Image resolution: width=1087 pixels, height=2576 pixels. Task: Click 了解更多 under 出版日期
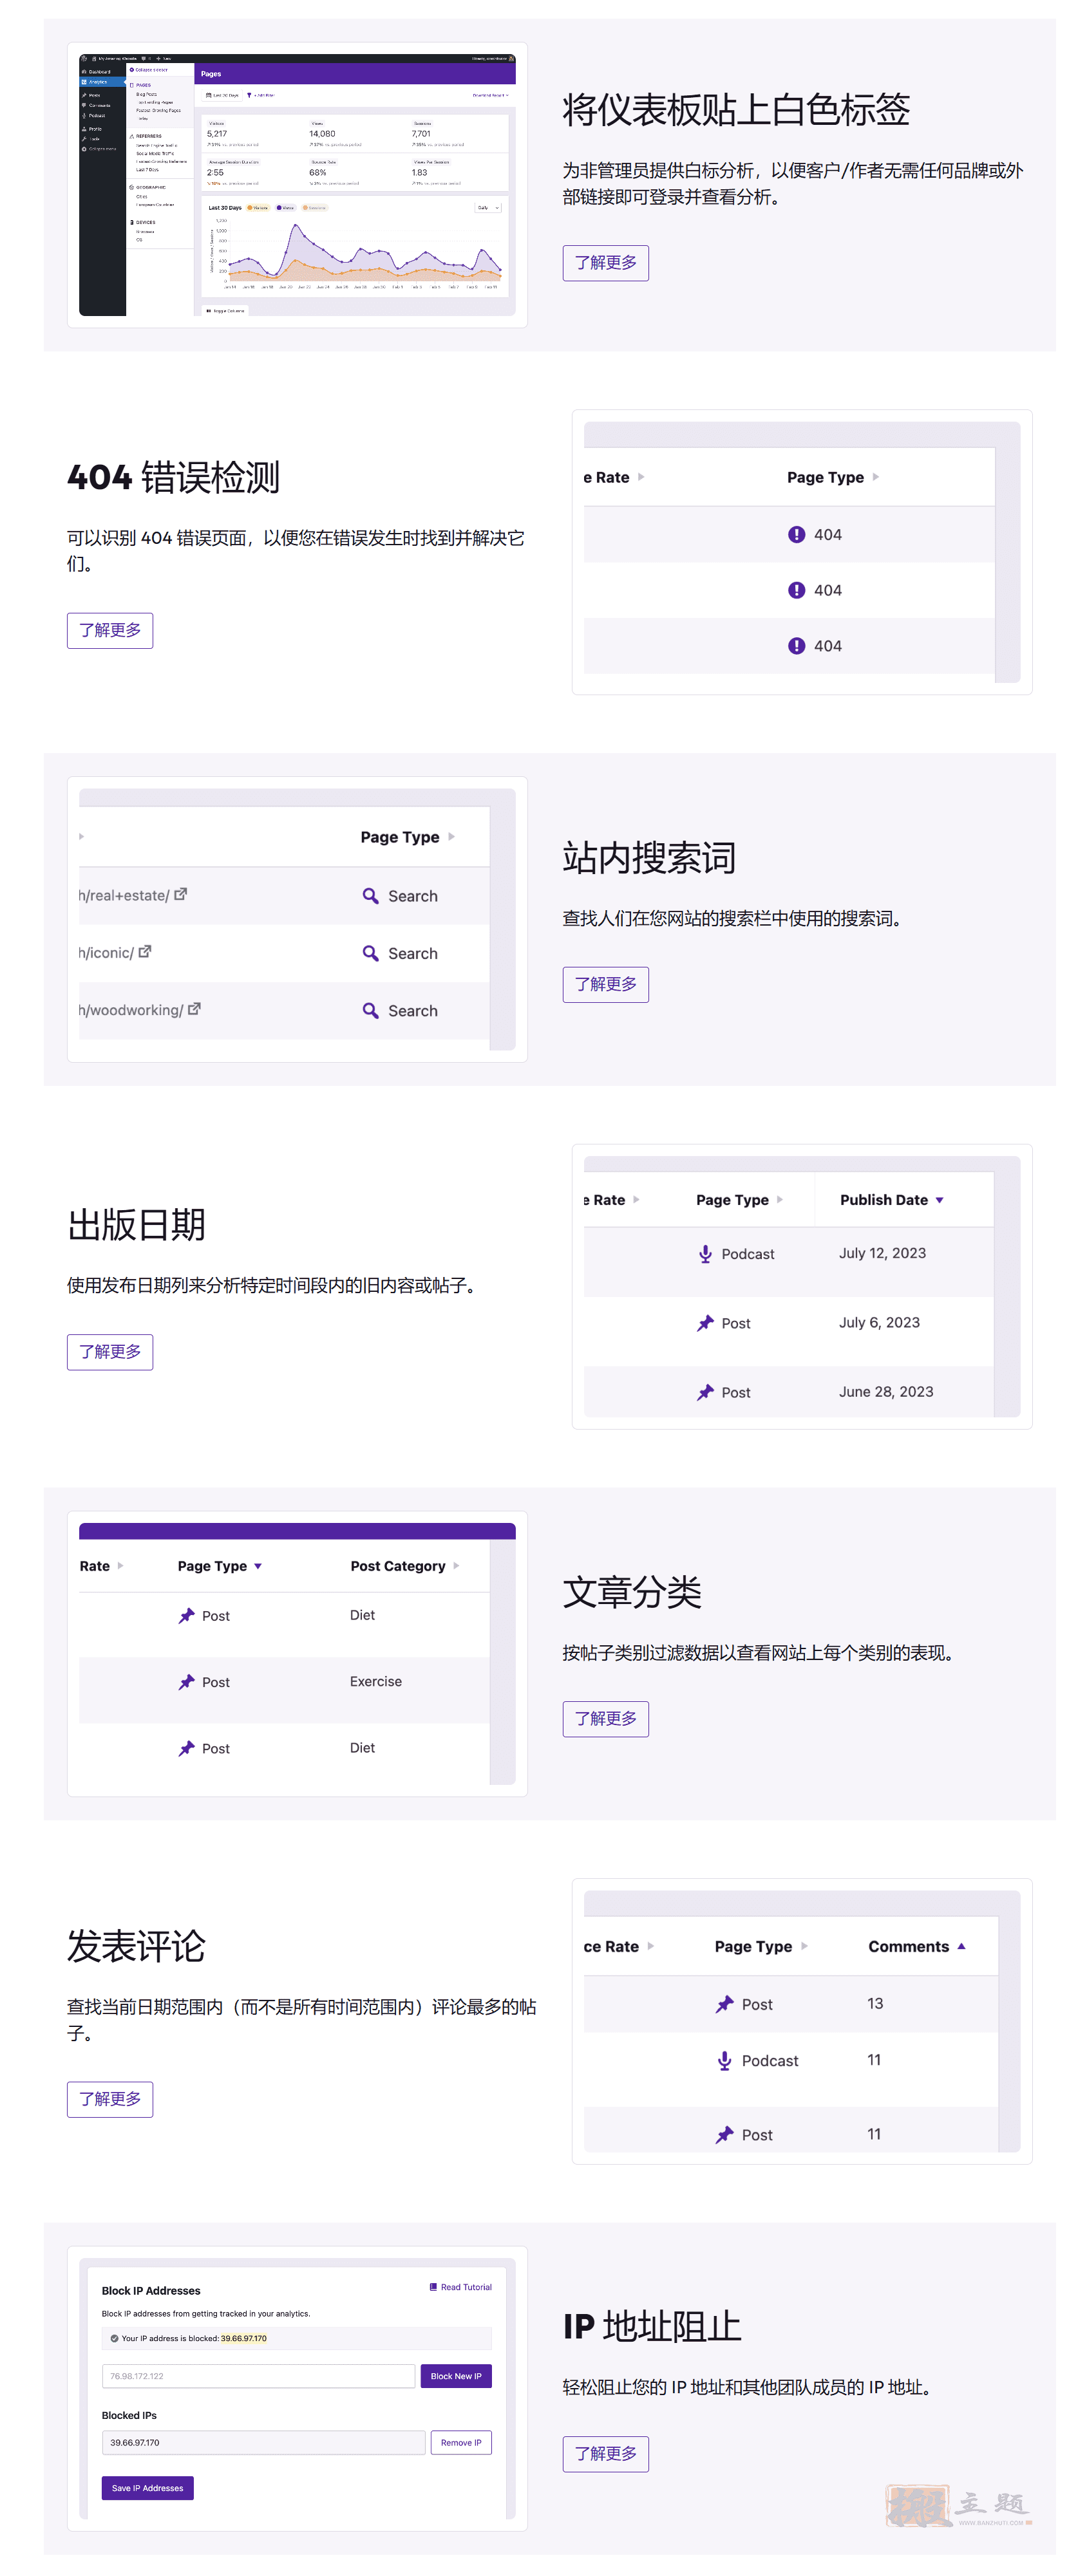point(110,1352)
